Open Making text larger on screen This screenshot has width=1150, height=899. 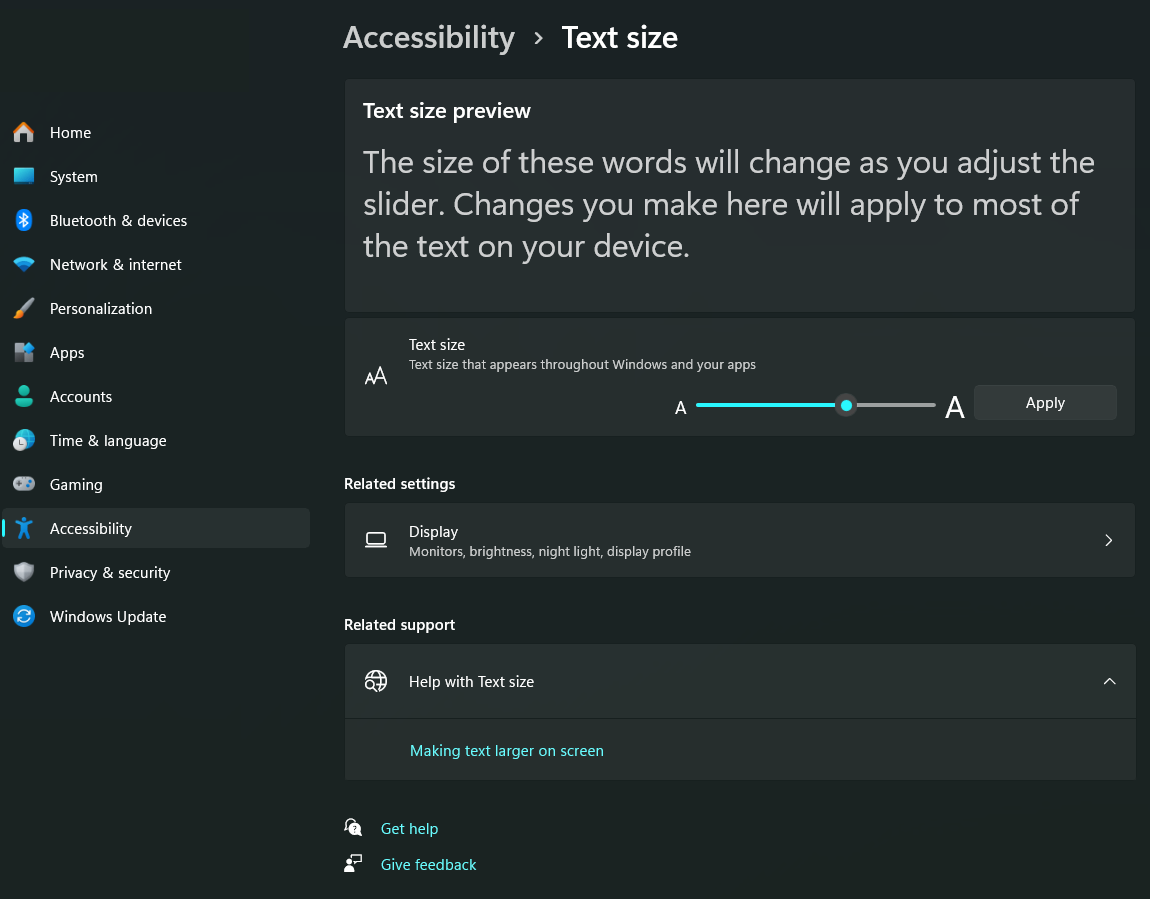pyautogui.click(x=506, y=750)
